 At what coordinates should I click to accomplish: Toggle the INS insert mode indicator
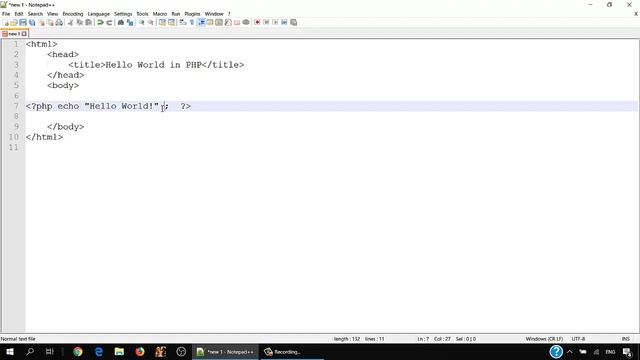tap(625, 339)
